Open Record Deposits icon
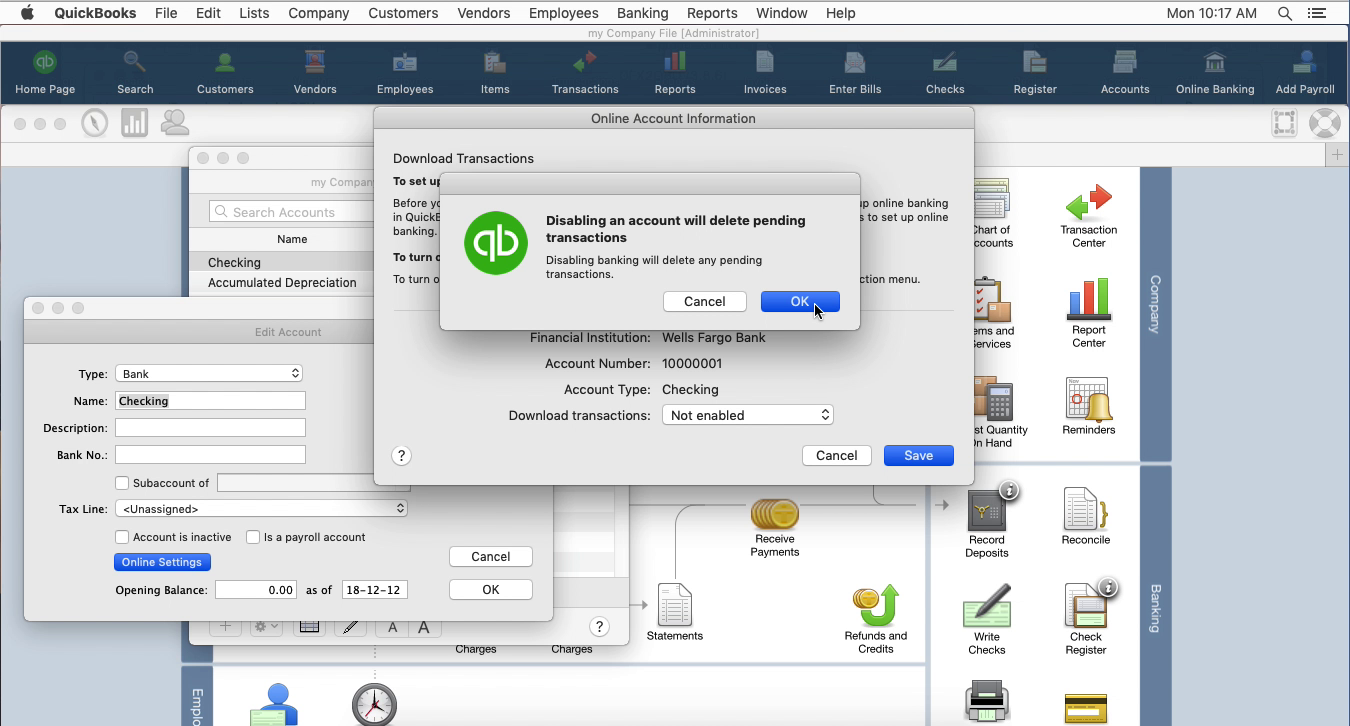 987,522
